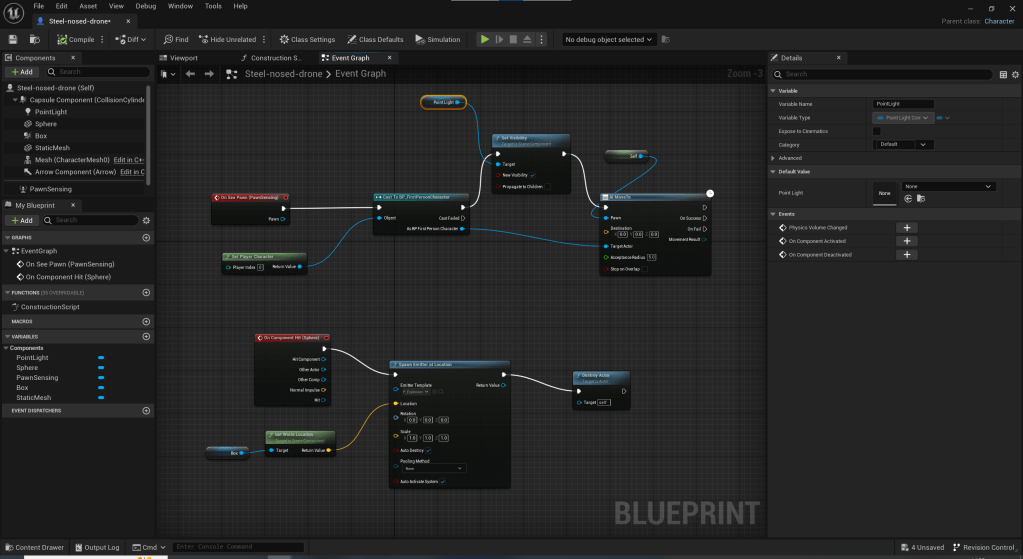Open the debug object selector dropdown
Image resolution: width=1023 pixels, height=559 pixels.
point(609,40)
